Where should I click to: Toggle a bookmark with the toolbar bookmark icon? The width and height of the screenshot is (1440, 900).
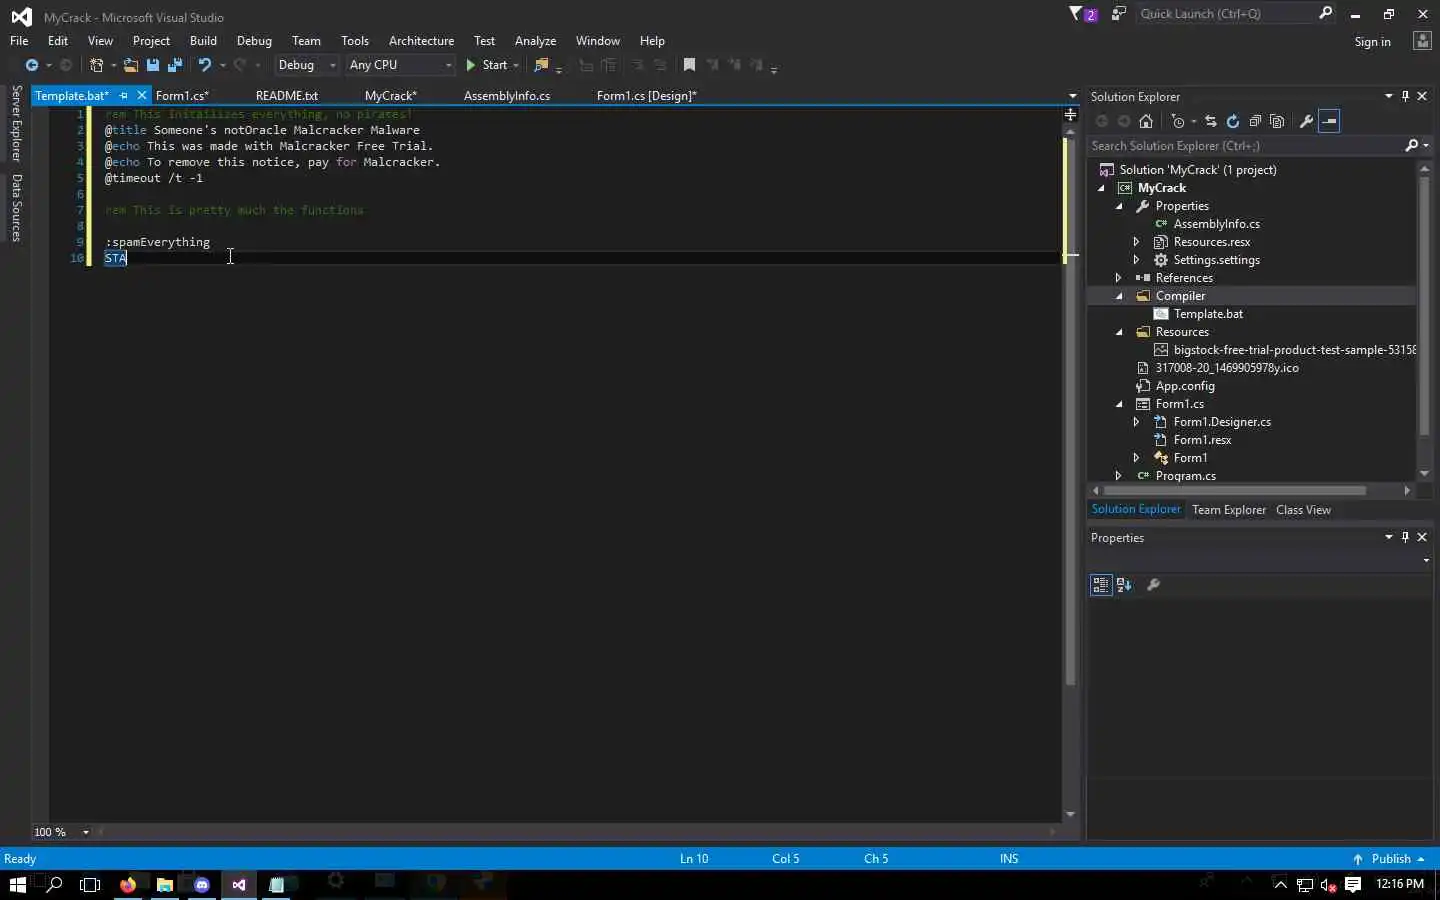[x=689, y=65]
